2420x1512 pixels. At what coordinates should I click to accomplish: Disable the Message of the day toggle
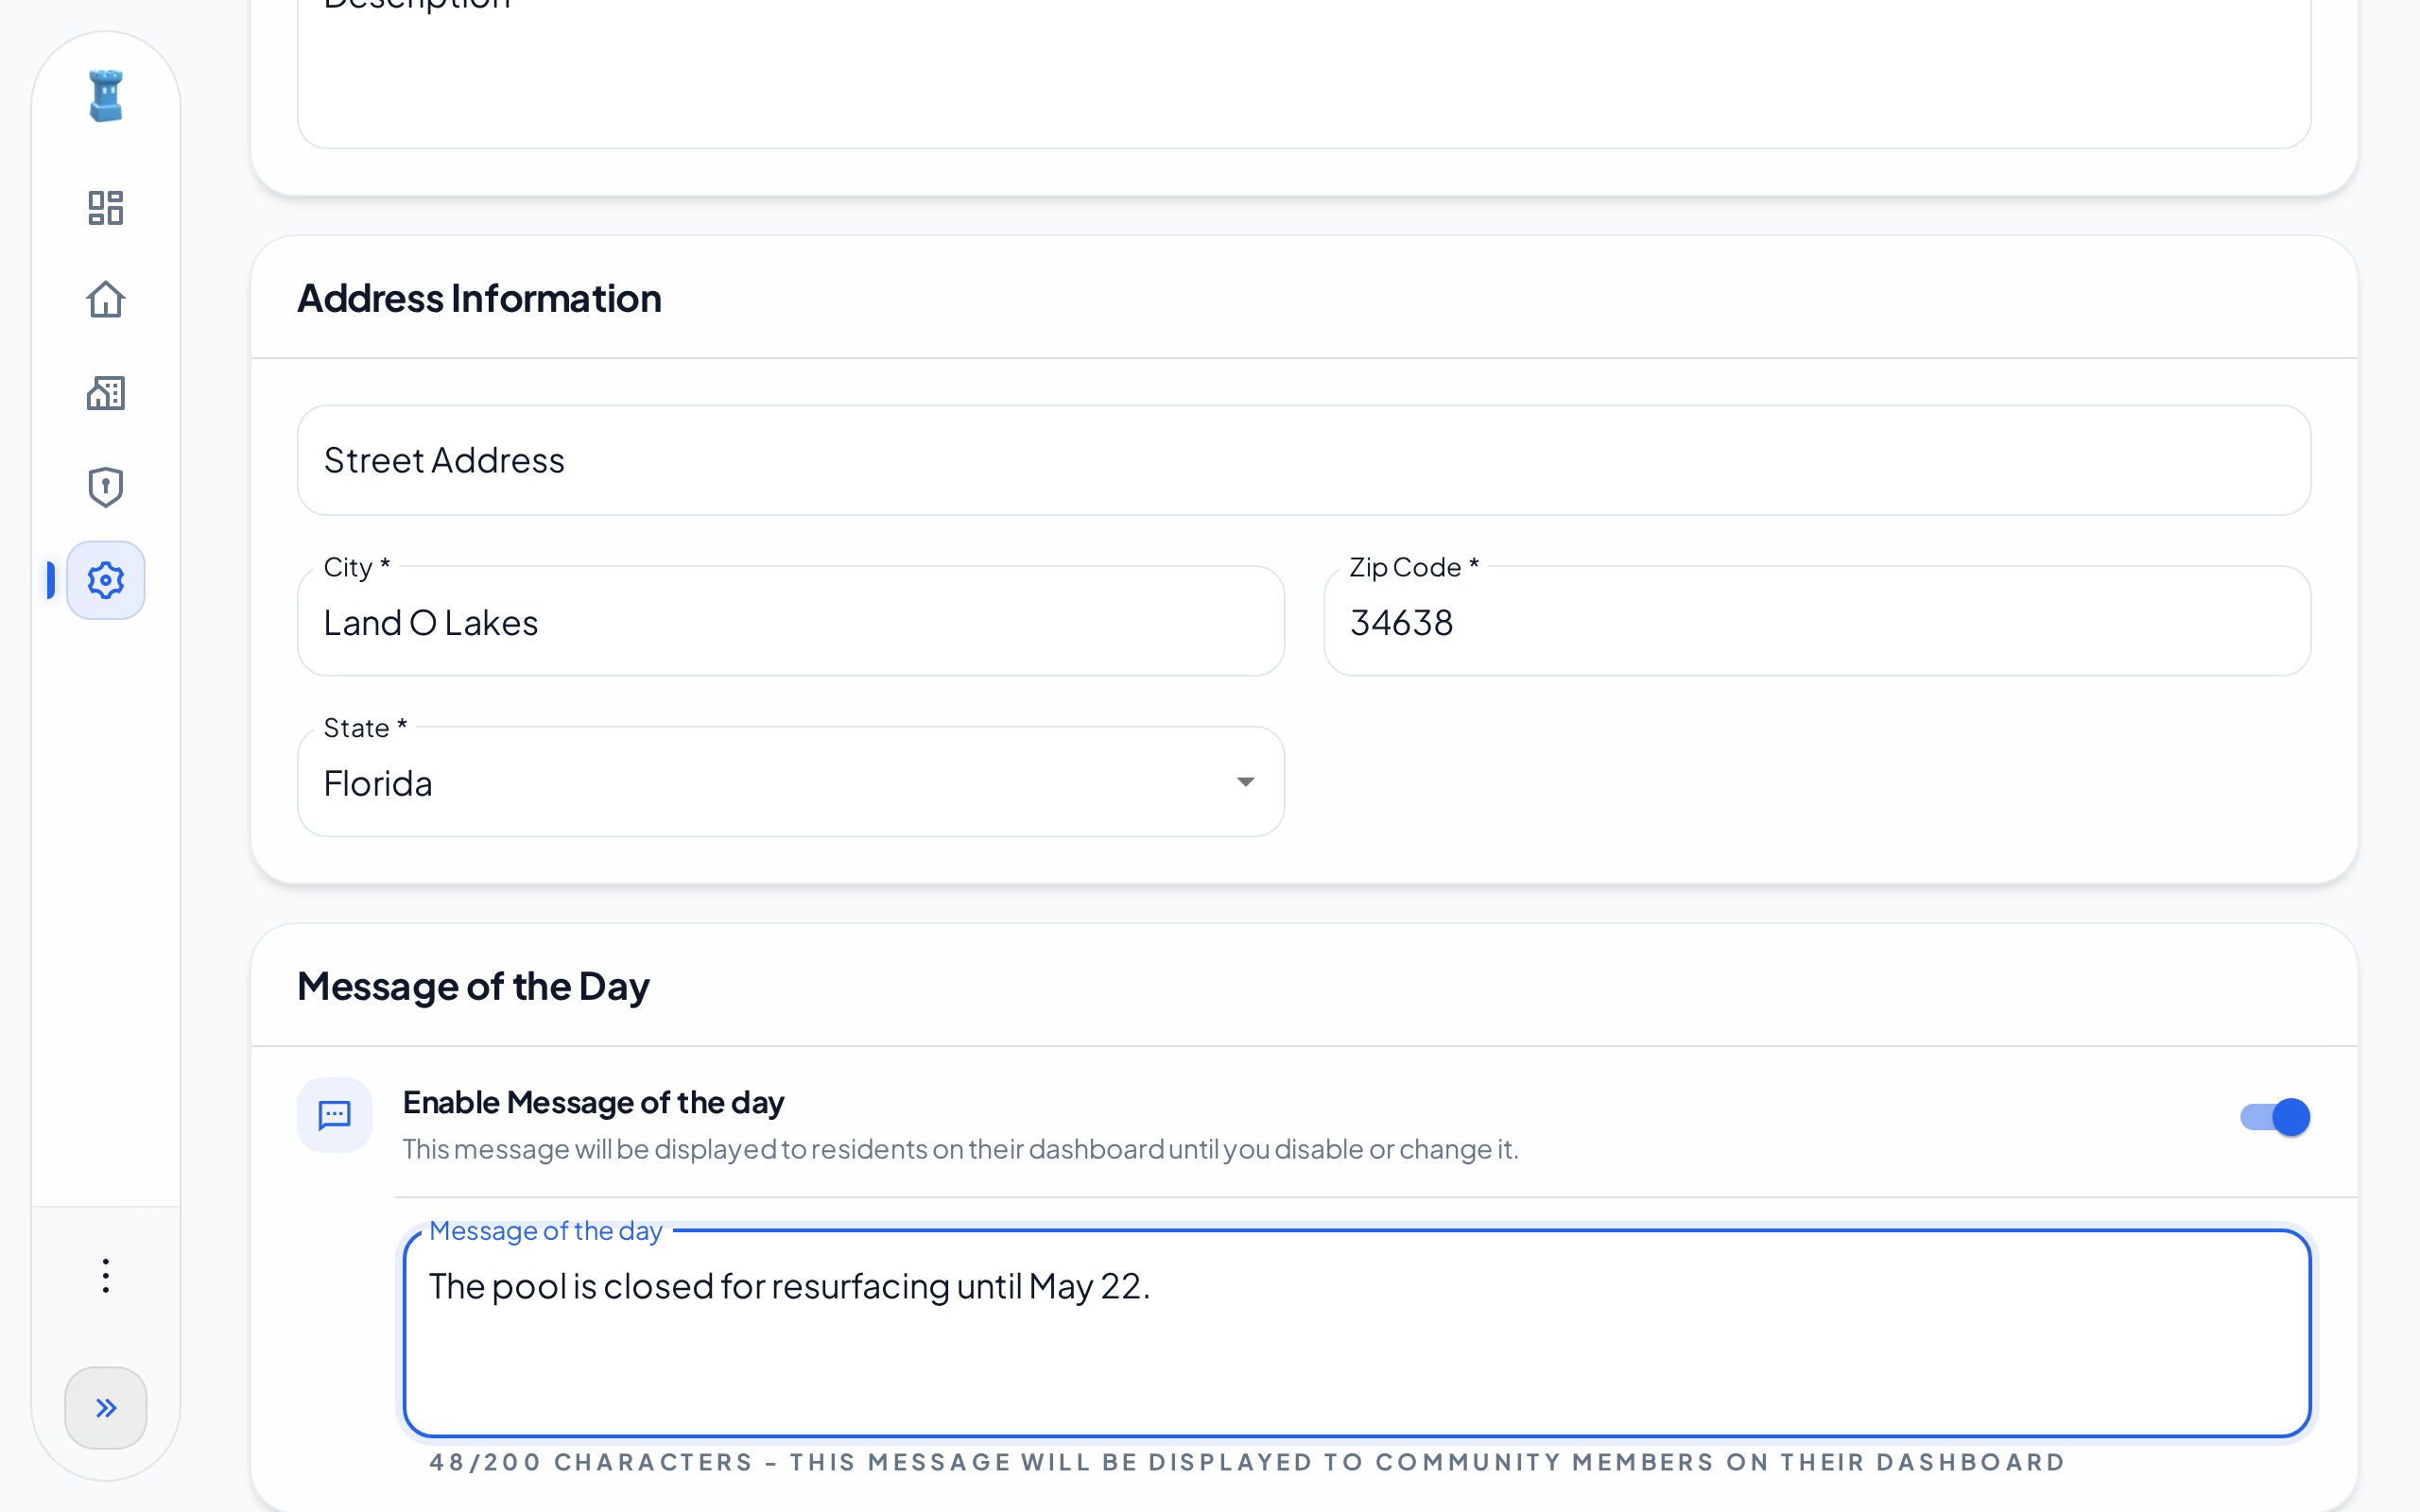tap(2275, 1117)
